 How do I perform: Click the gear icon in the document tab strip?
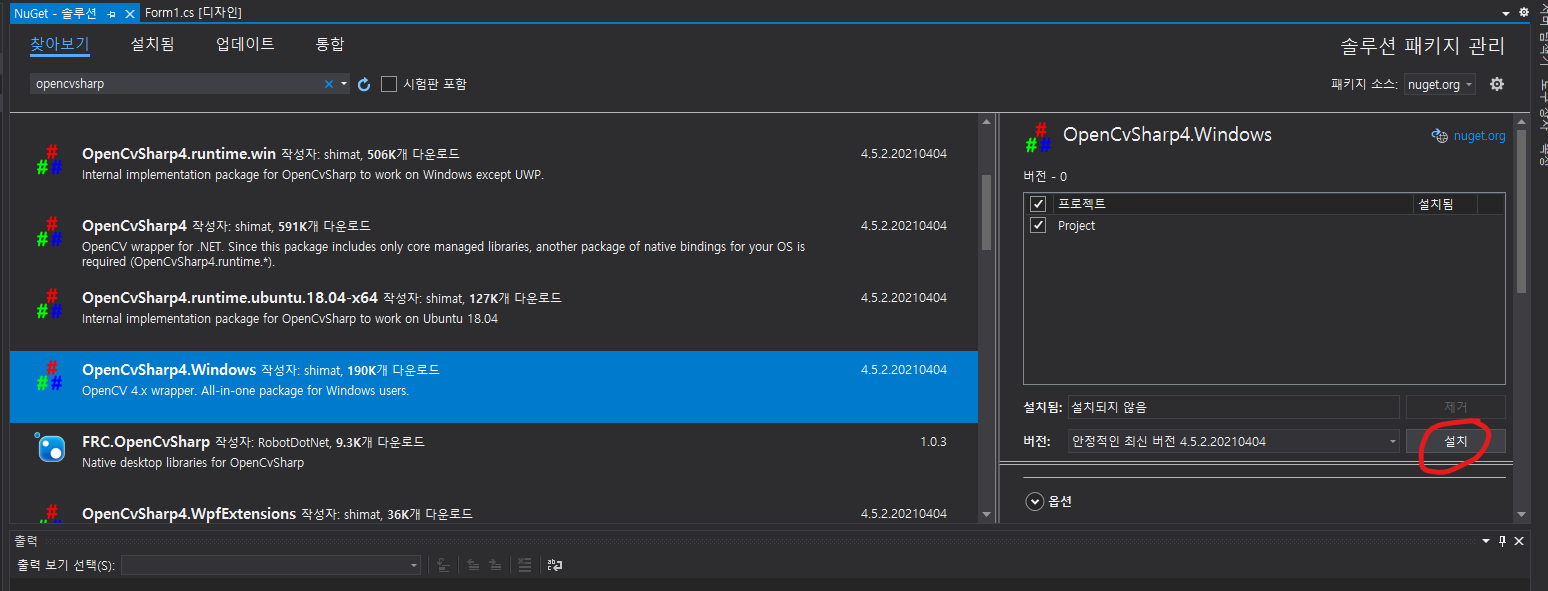coord(1524,13)
